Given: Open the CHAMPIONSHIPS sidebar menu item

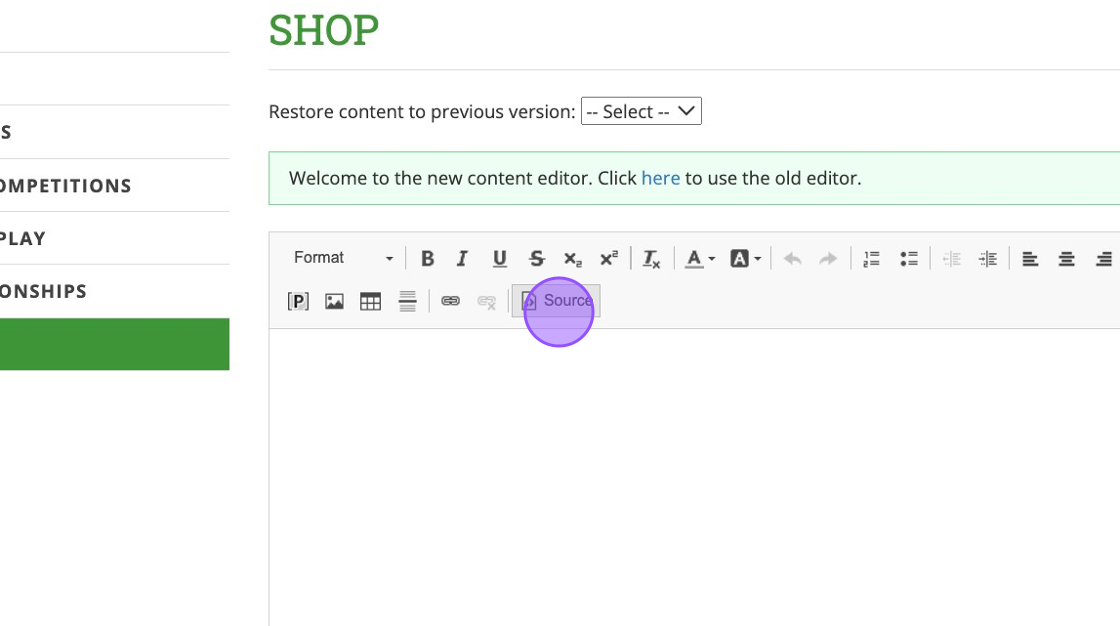Looking at the screenshot, I should click(x=43, y=292).
